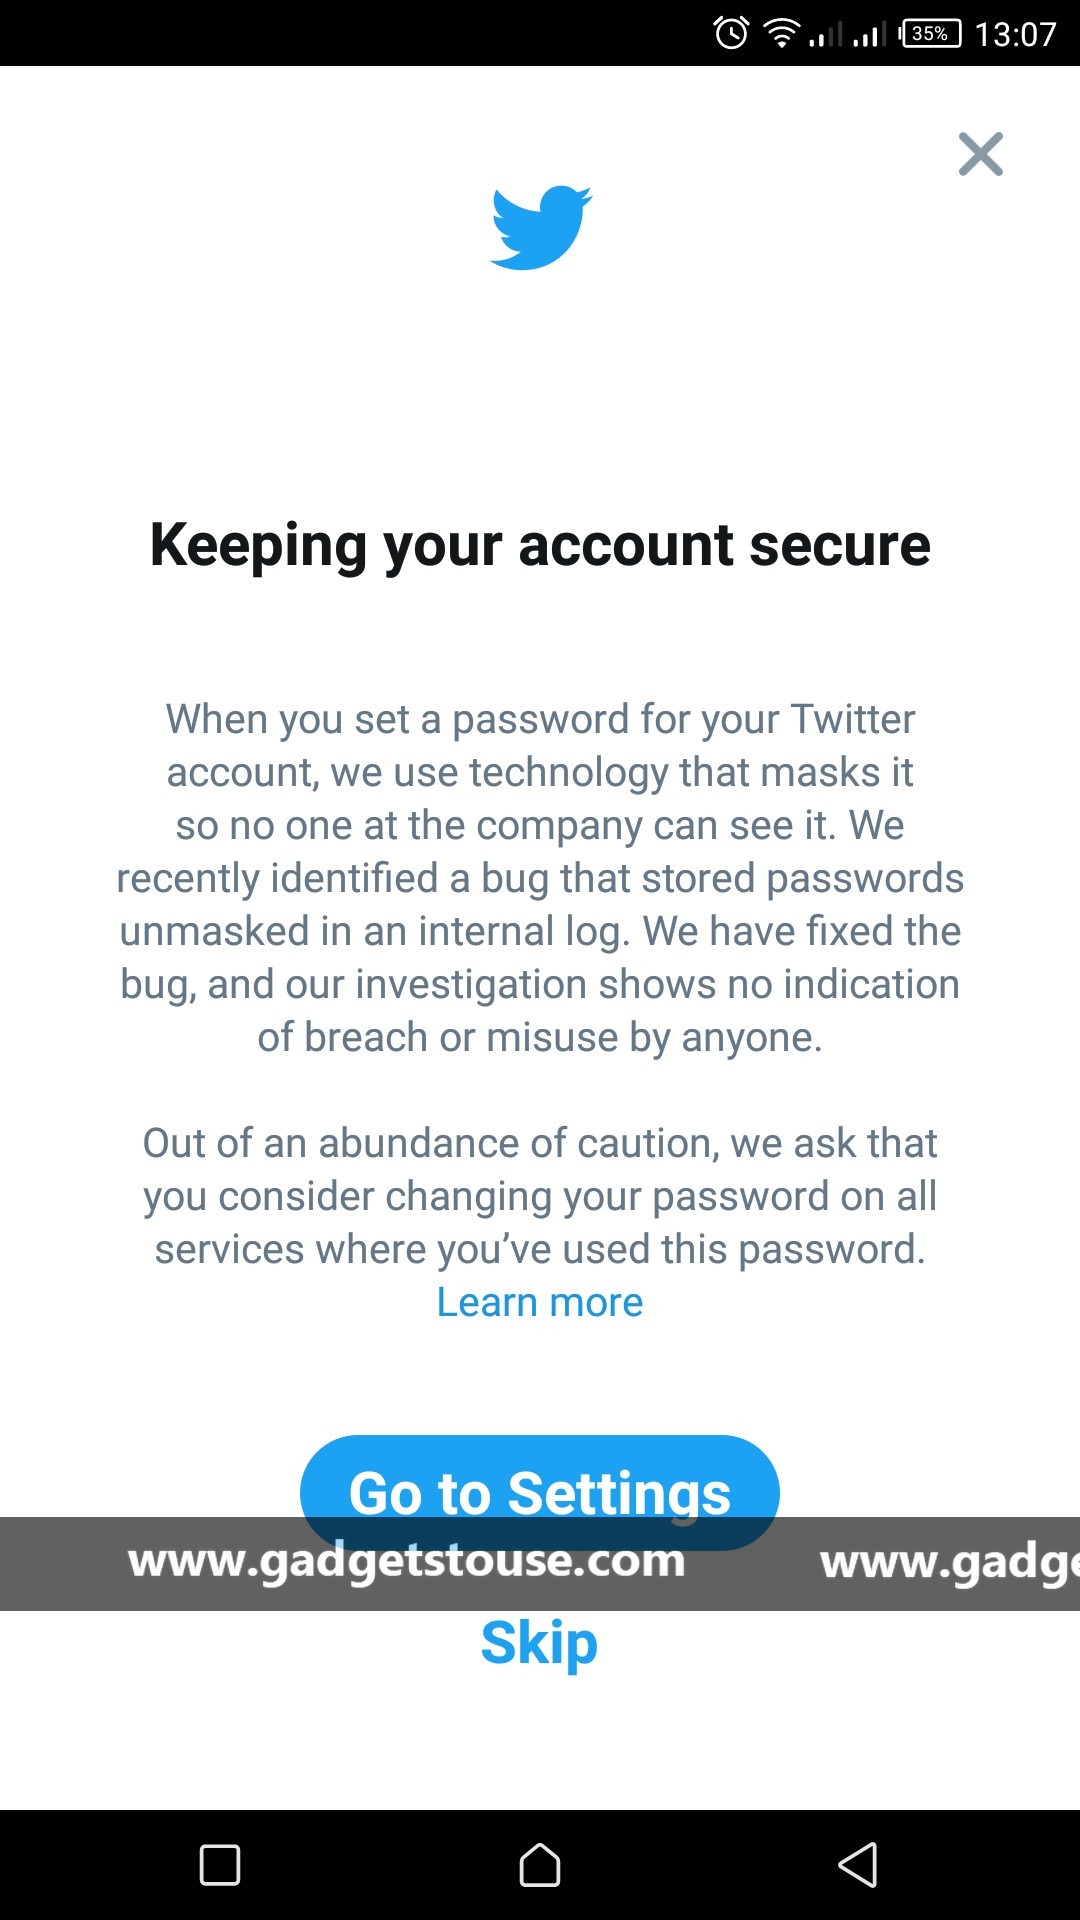Go back using the triangle navigation button
The width and height of the screenshot is (1080, 1920).
858,1865
